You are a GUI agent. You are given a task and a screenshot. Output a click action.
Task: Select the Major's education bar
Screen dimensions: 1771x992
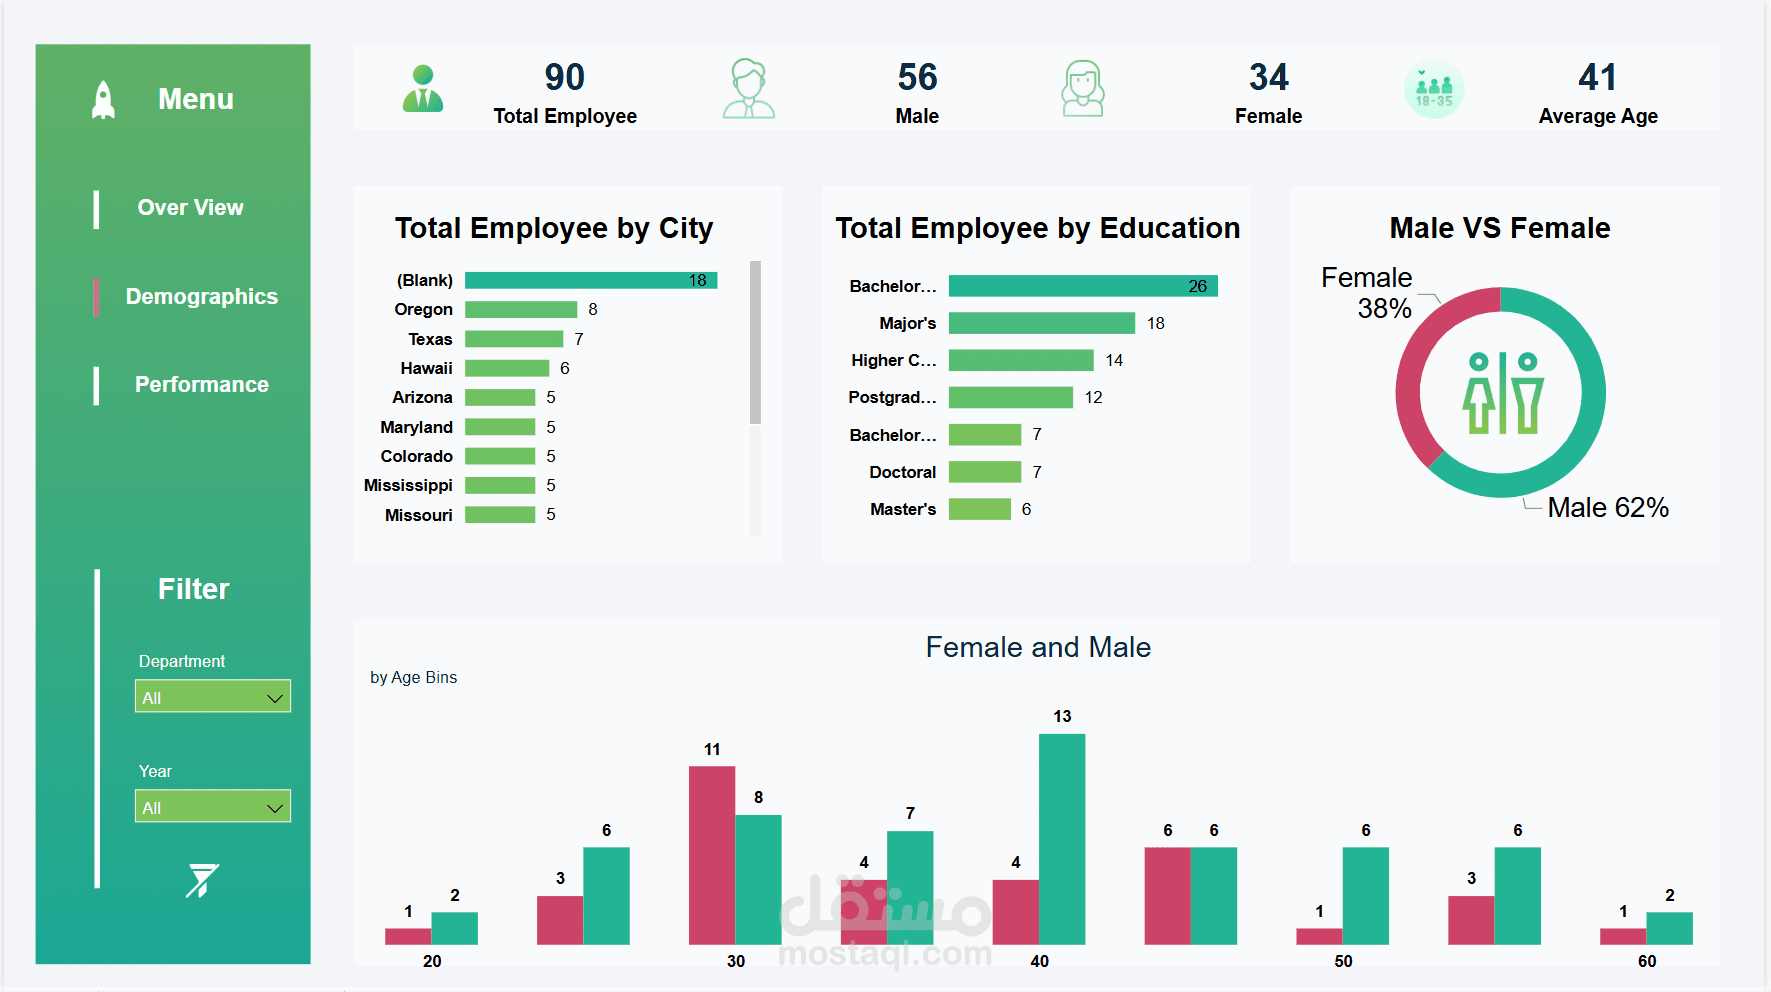[x=1042, y=323]
